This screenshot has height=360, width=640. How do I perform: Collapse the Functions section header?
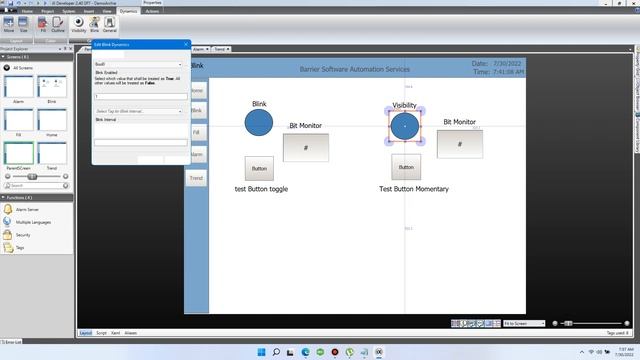point(37,198)
